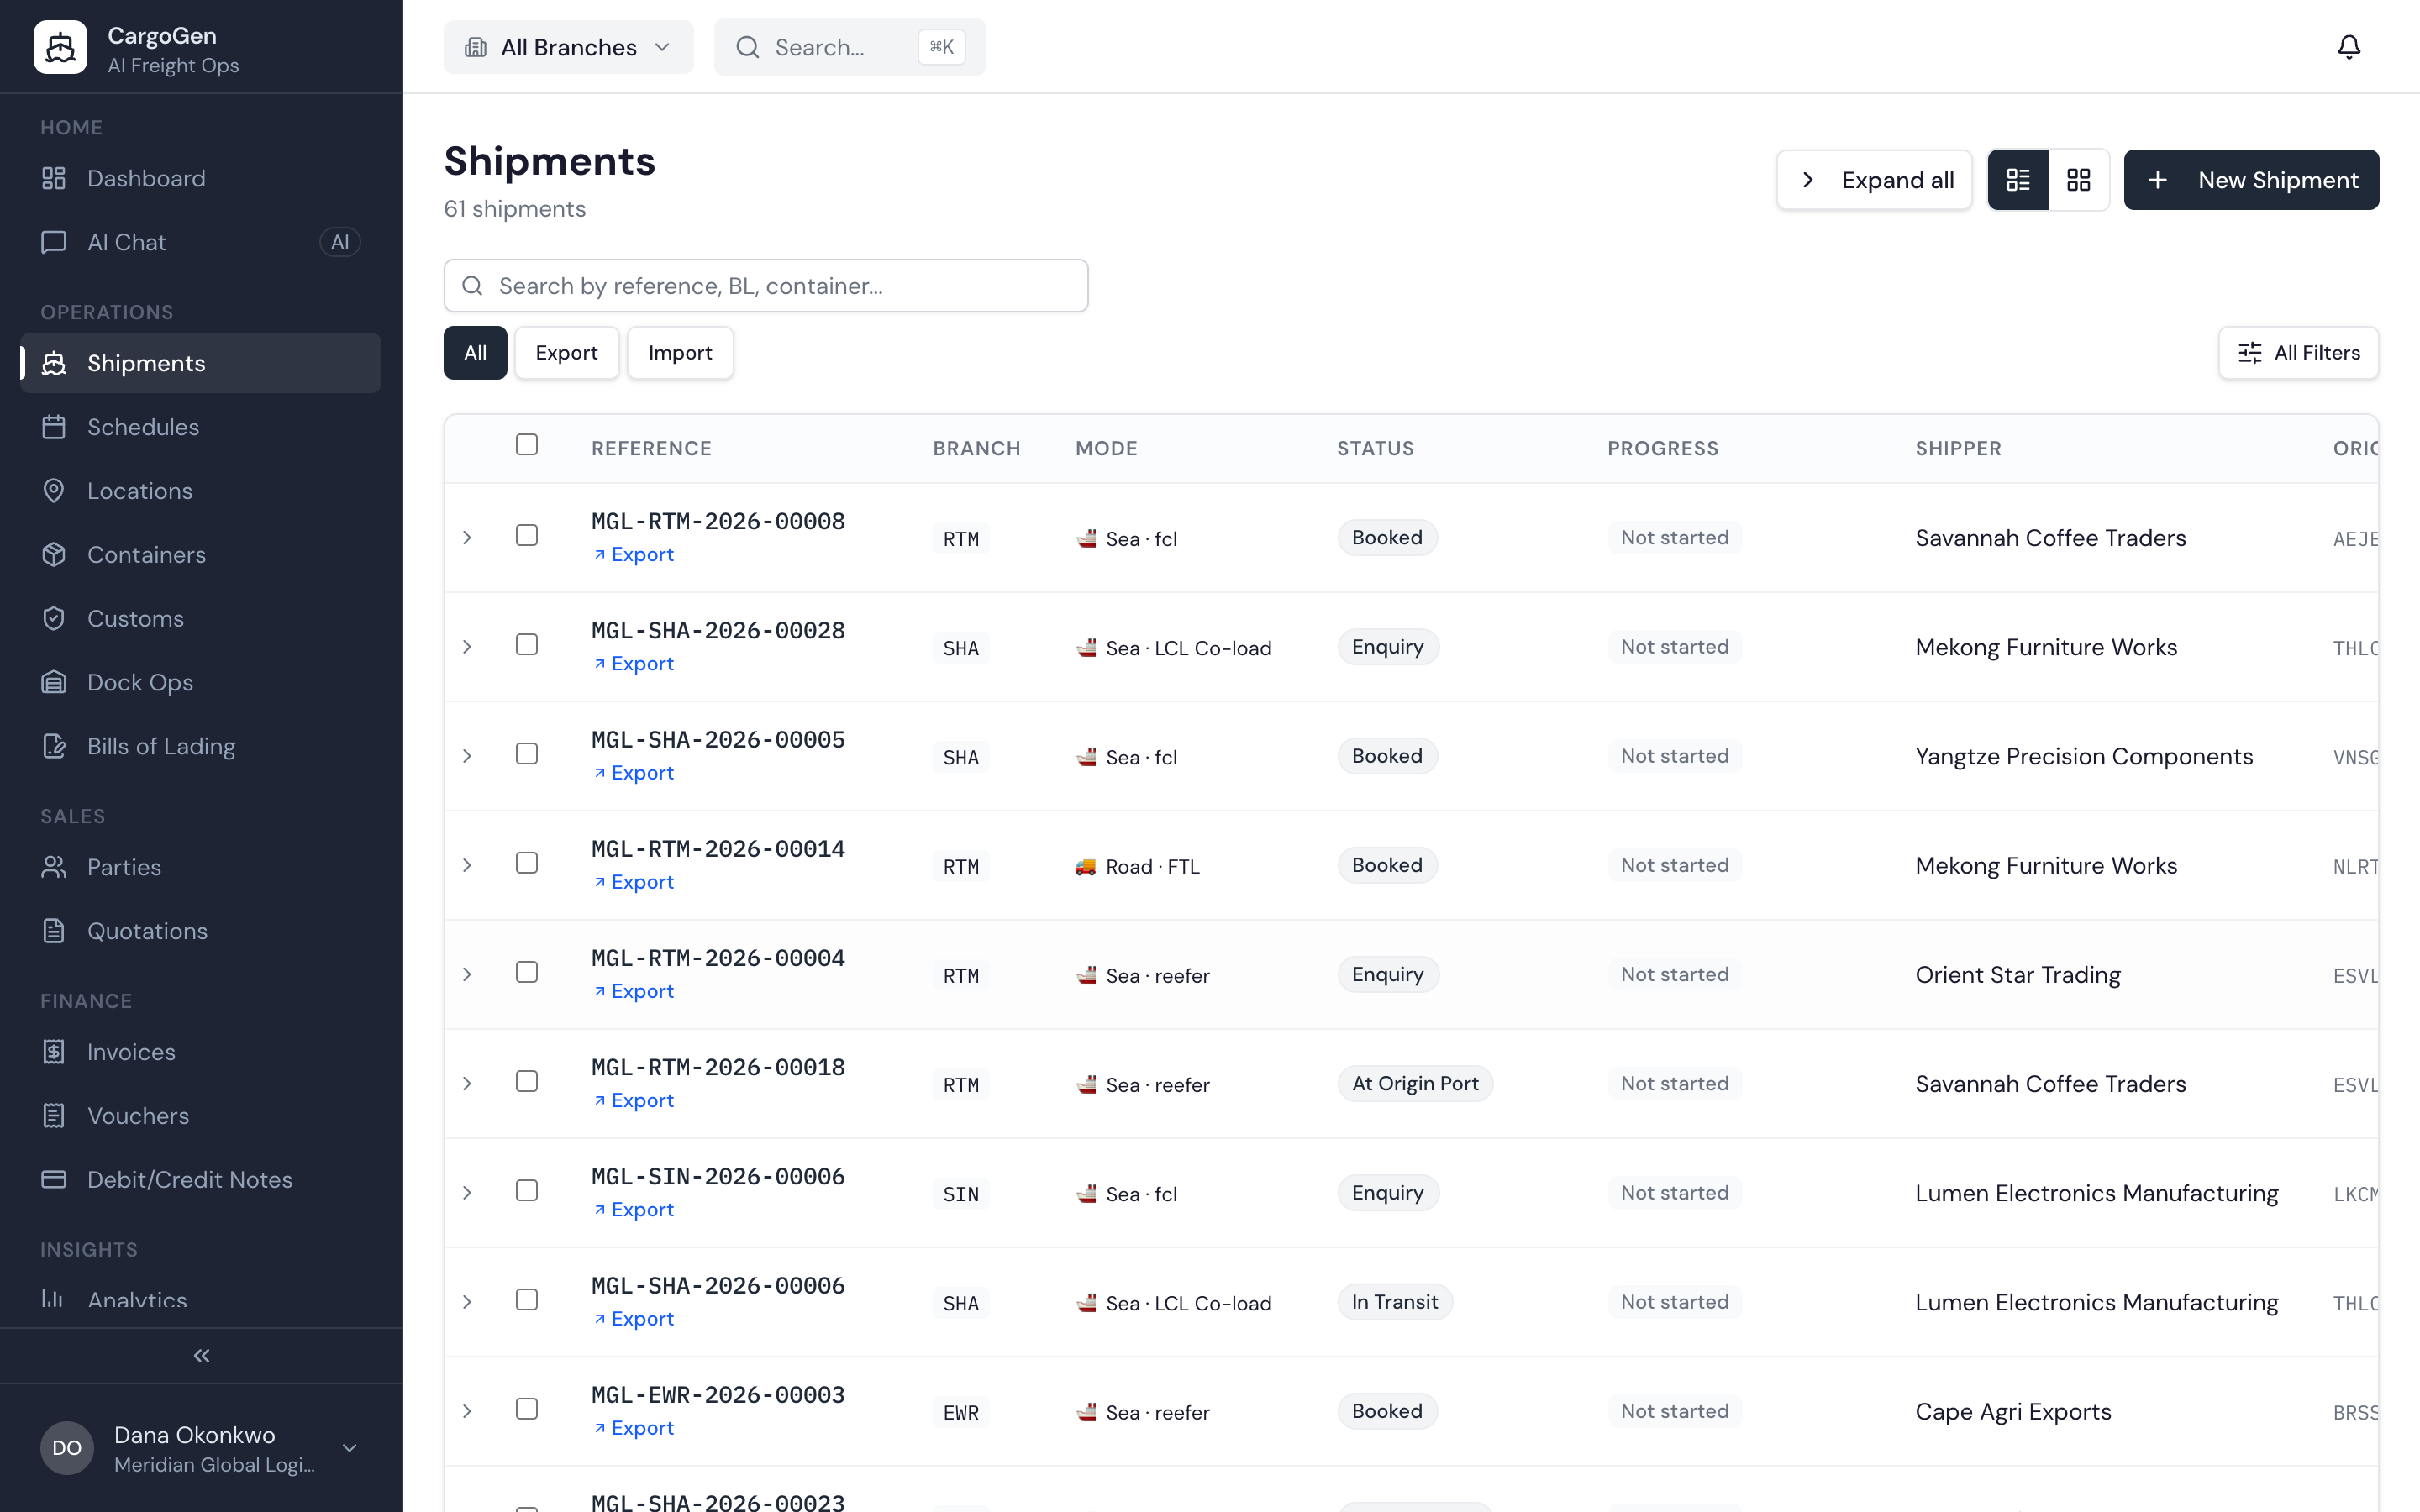Screen dimensions: 2420x1512
Task: Tick checkbox for MGL-SHA-2026-00005
Action: tap(527, 754)
